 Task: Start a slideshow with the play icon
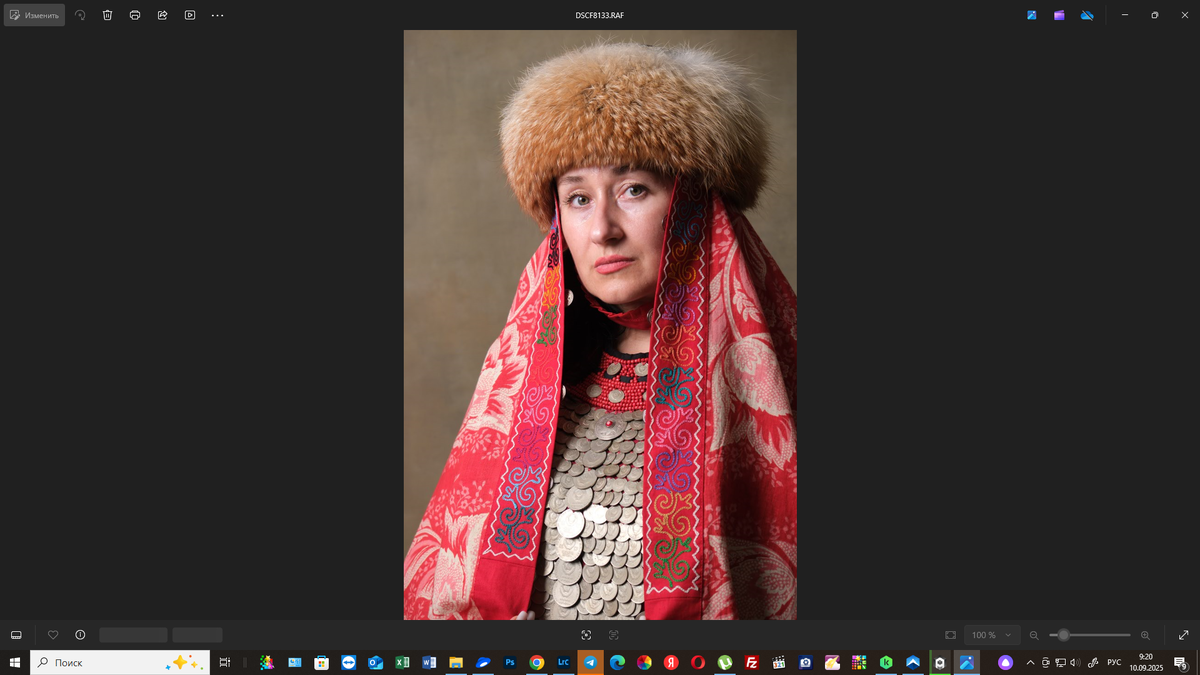[x=189, y=15]
